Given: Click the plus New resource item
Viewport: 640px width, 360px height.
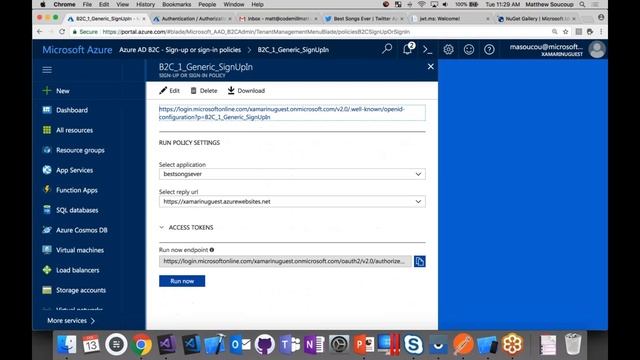Looking at the screenshot, I should click(56, 91).
